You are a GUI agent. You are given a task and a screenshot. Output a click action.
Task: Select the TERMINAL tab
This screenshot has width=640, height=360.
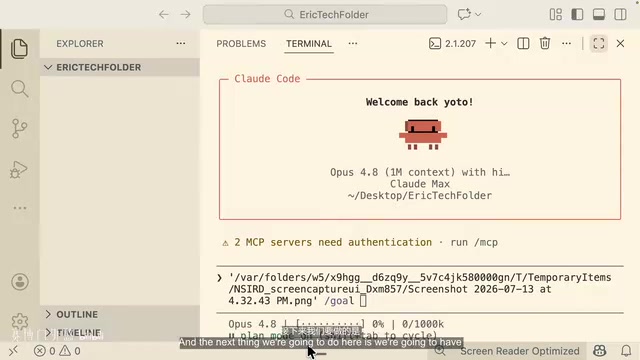[309, 44]
